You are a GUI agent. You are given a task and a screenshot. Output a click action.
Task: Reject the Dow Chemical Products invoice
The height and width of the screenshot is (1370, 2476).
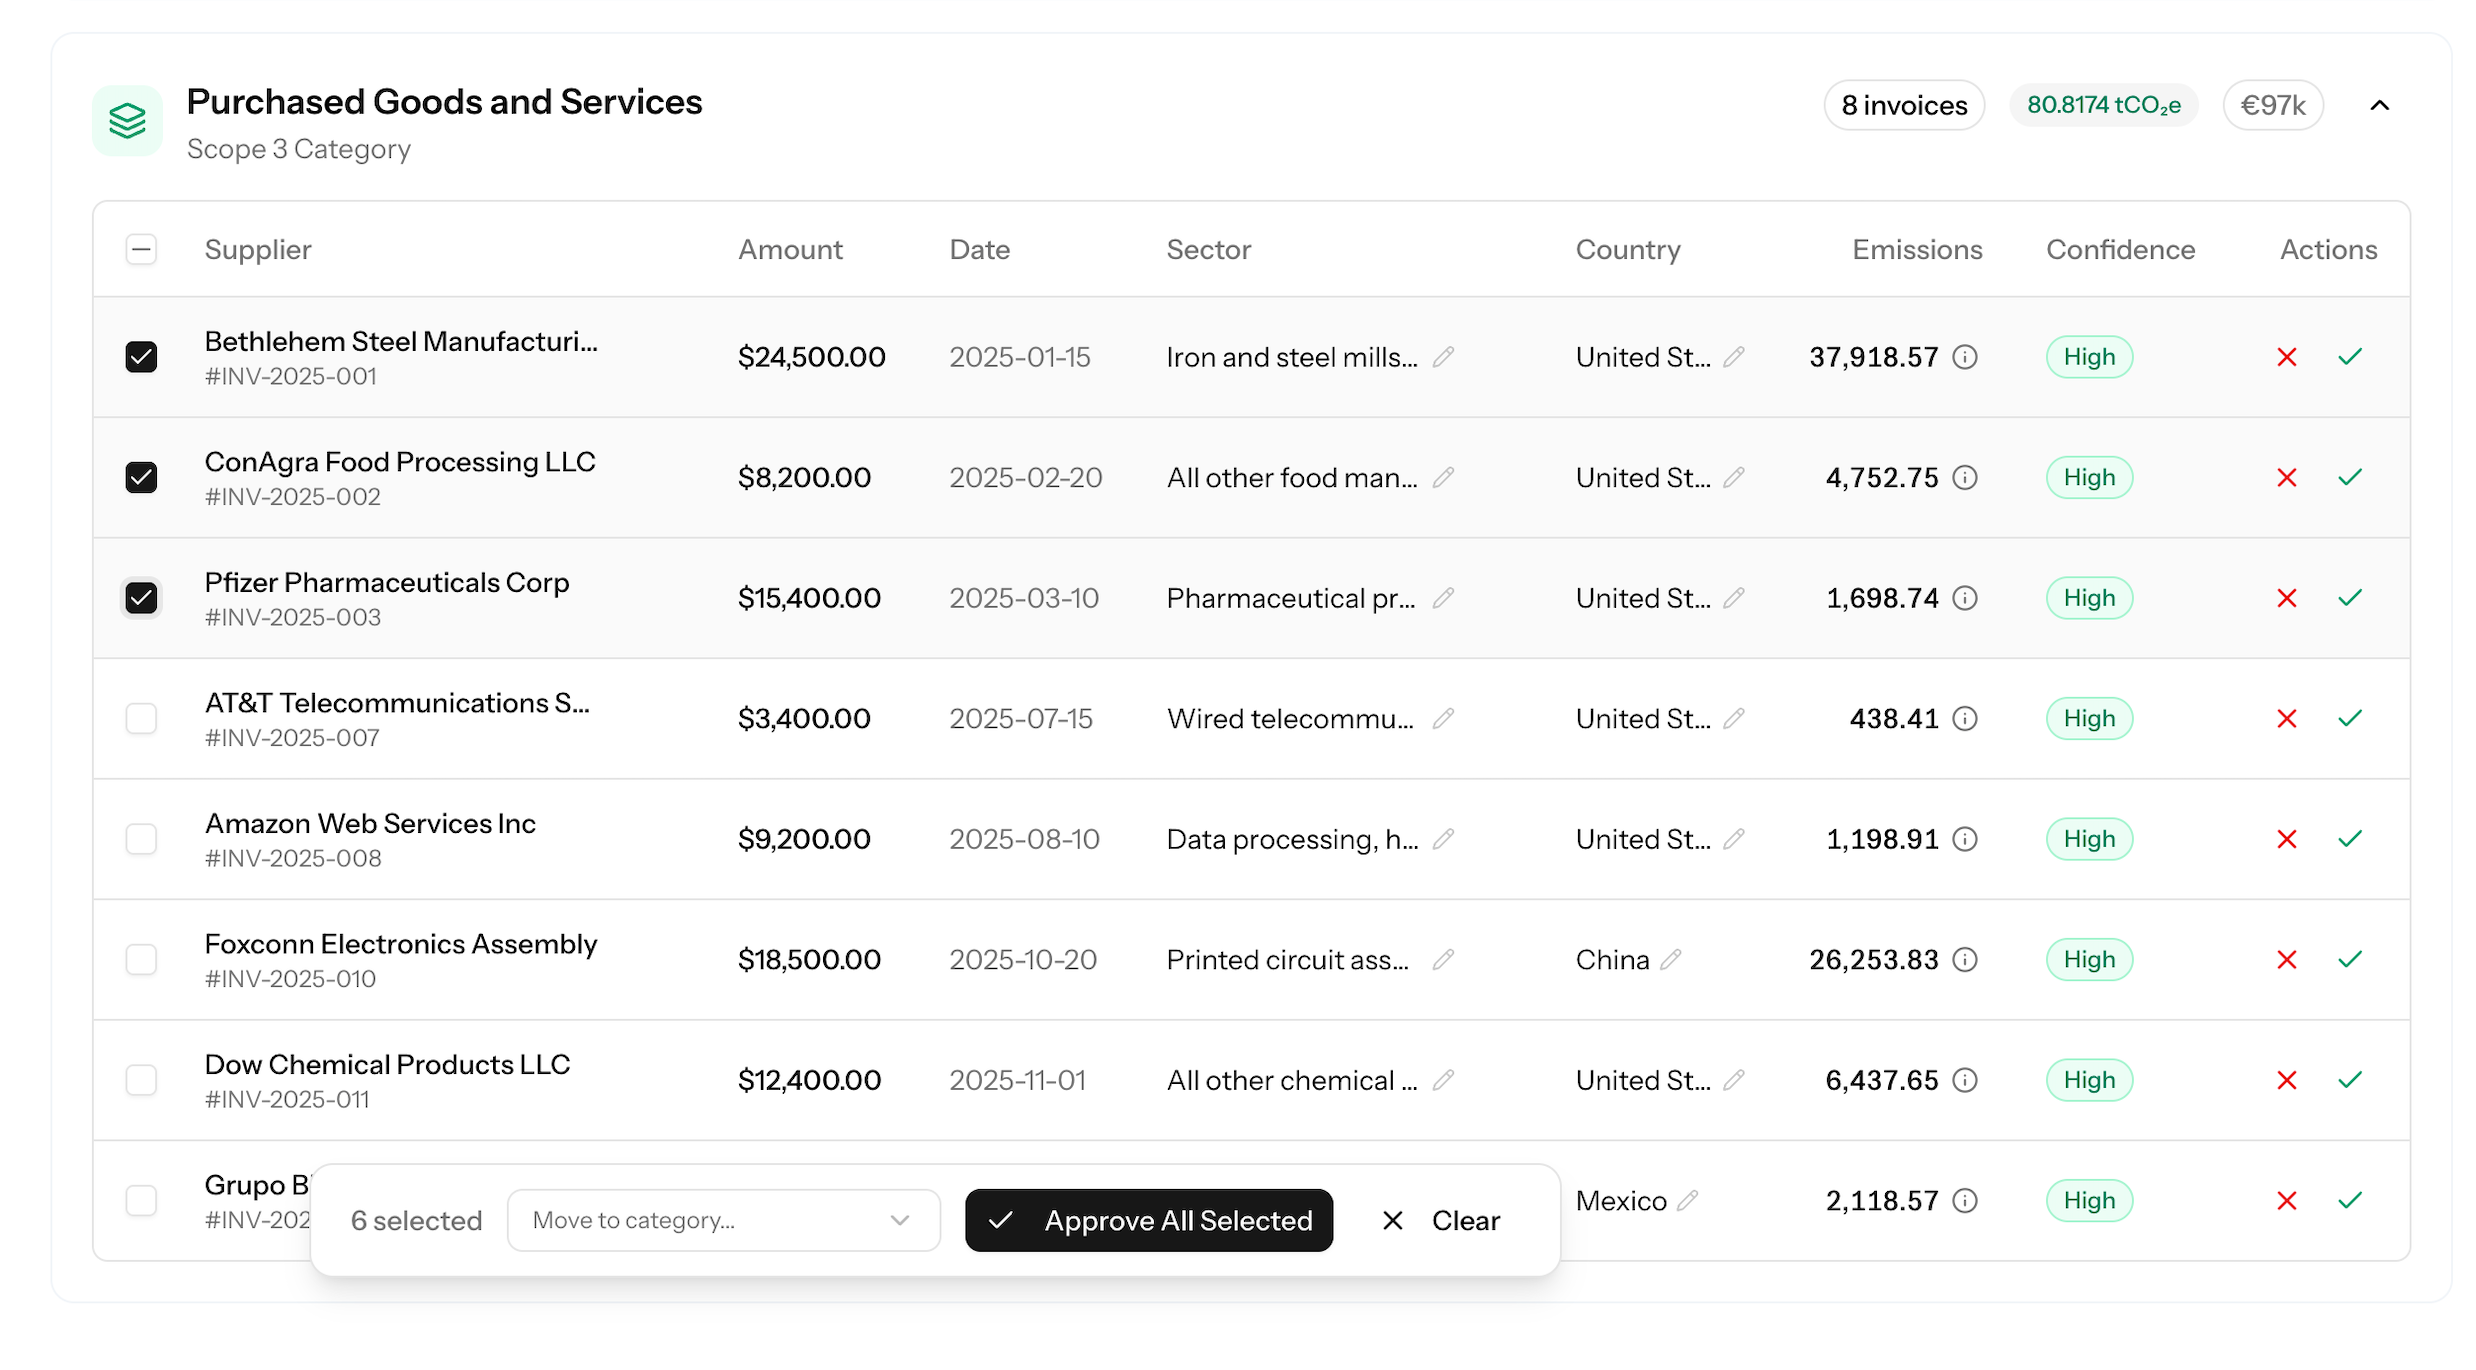tap(2286, 1080)
